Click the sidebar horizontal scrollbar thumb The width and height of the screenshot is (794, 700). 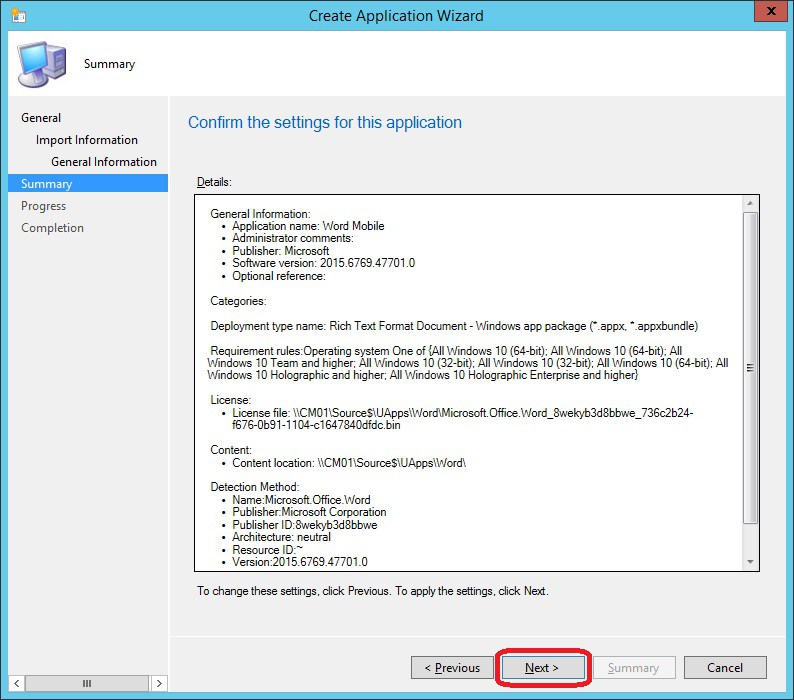coord(87,683)
